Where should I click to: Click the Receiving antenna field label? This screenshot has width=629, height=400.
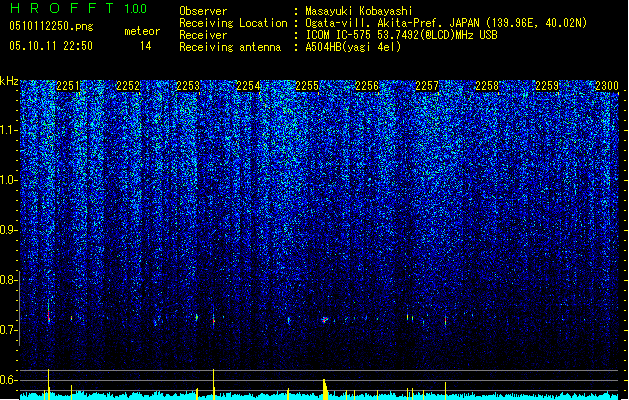click(x=230, y=47)
